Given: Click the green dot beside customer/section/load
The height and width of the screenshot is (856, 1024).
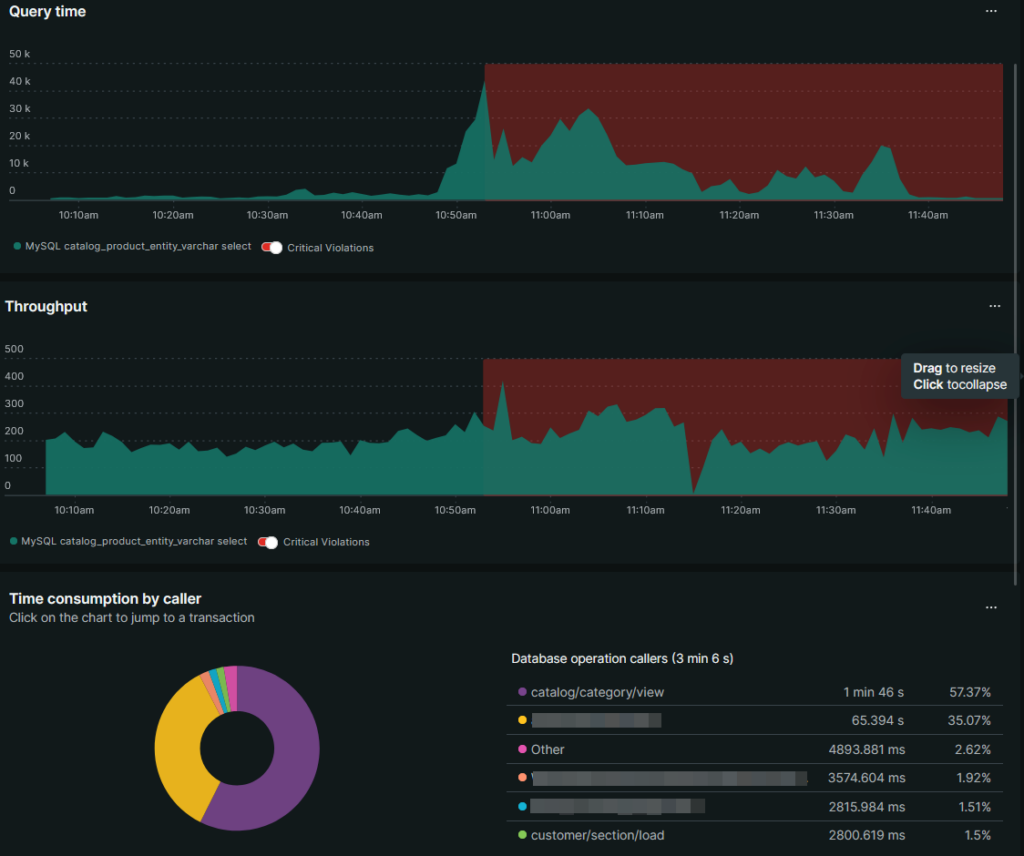Looking at the screenshot, I should coord(523,835).
